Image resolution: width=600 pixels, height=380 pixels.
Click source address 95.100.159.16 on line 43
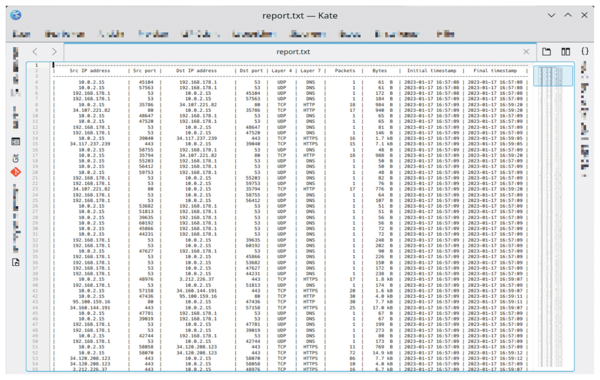pos(91,302)
